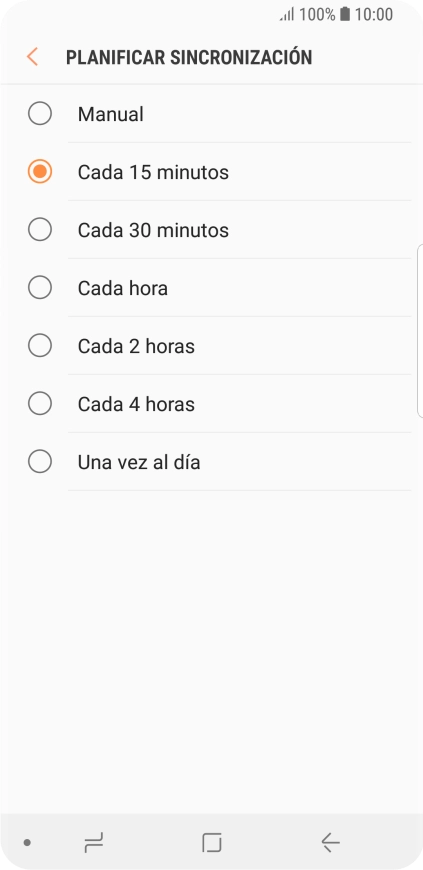Screen dimensions: 423x870
Task: Tap the 10:00 clock in status bar
Action: tap(374, 14)
